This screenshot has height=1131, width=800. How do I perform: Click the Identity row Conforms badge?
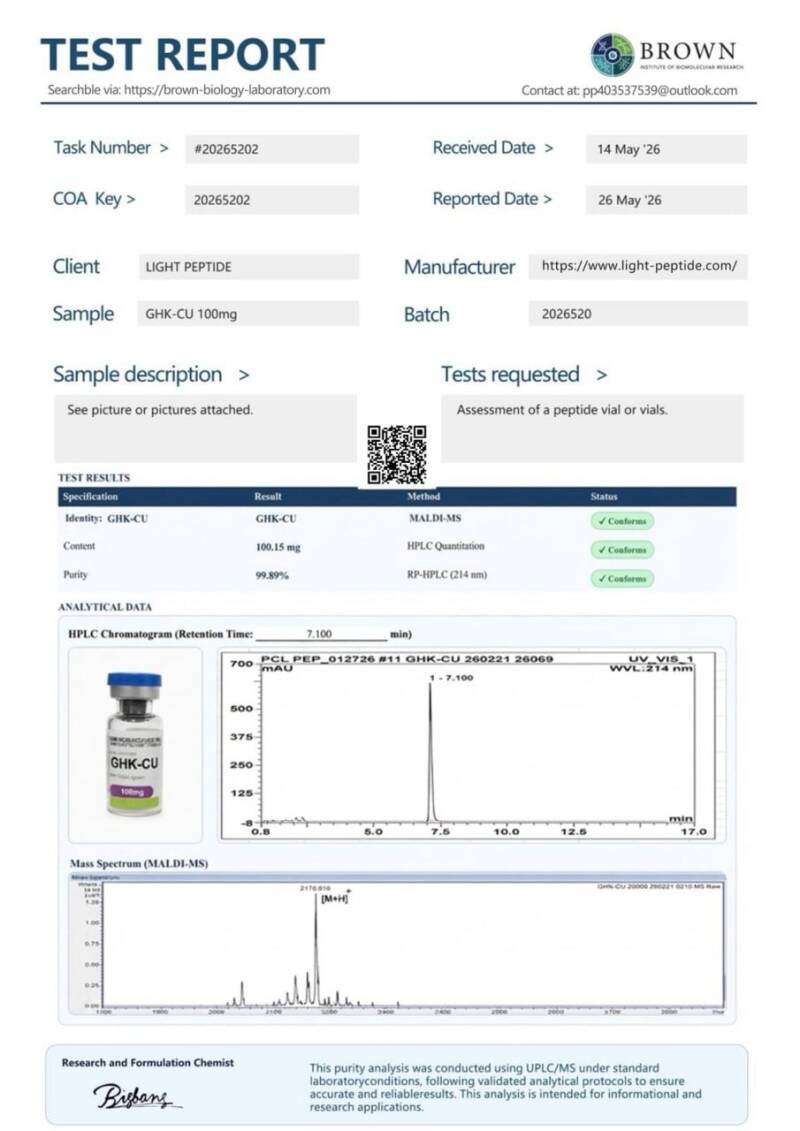(x=622, y=521)
